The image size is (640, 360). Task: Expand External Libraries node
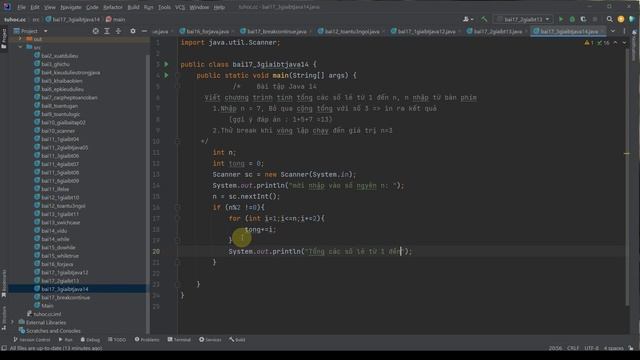click(13, 322)
